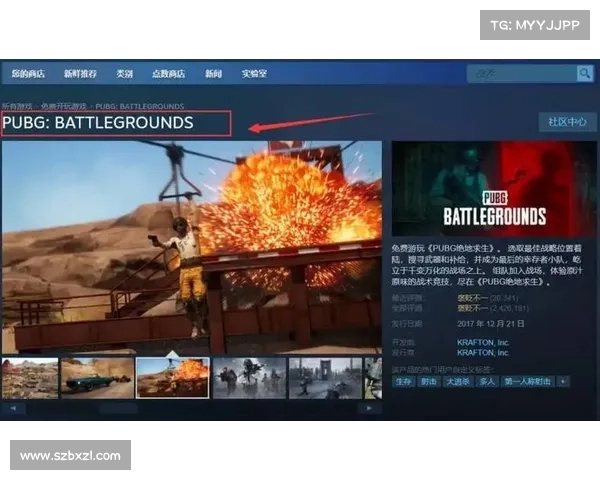Screen dimensions: 600x480
Task: Click the PUBG Battlegrounds header capsule image
Action: tap(494, 189)
